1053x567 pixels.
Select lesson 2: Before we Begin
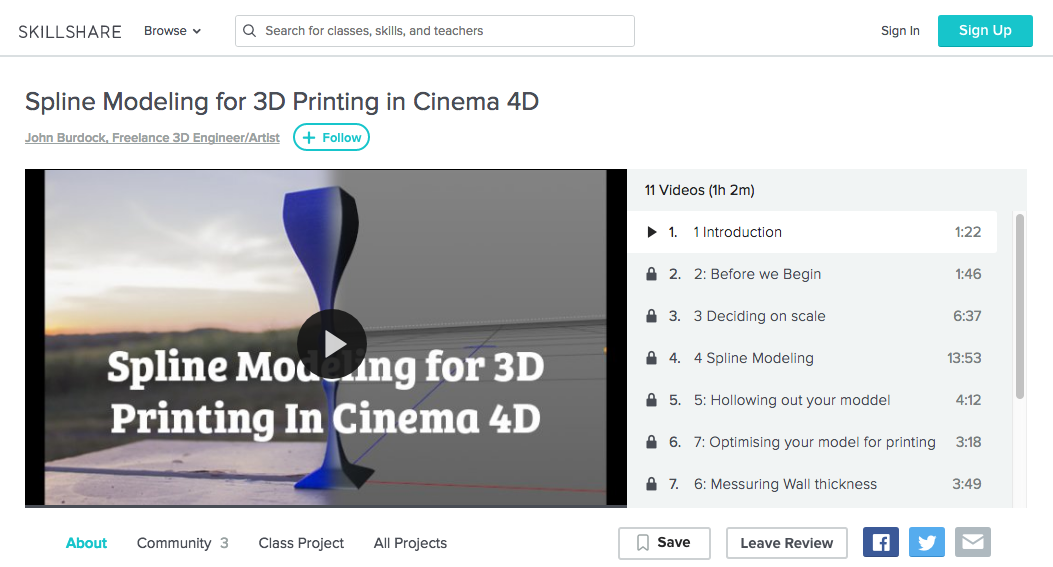point(812,274)
